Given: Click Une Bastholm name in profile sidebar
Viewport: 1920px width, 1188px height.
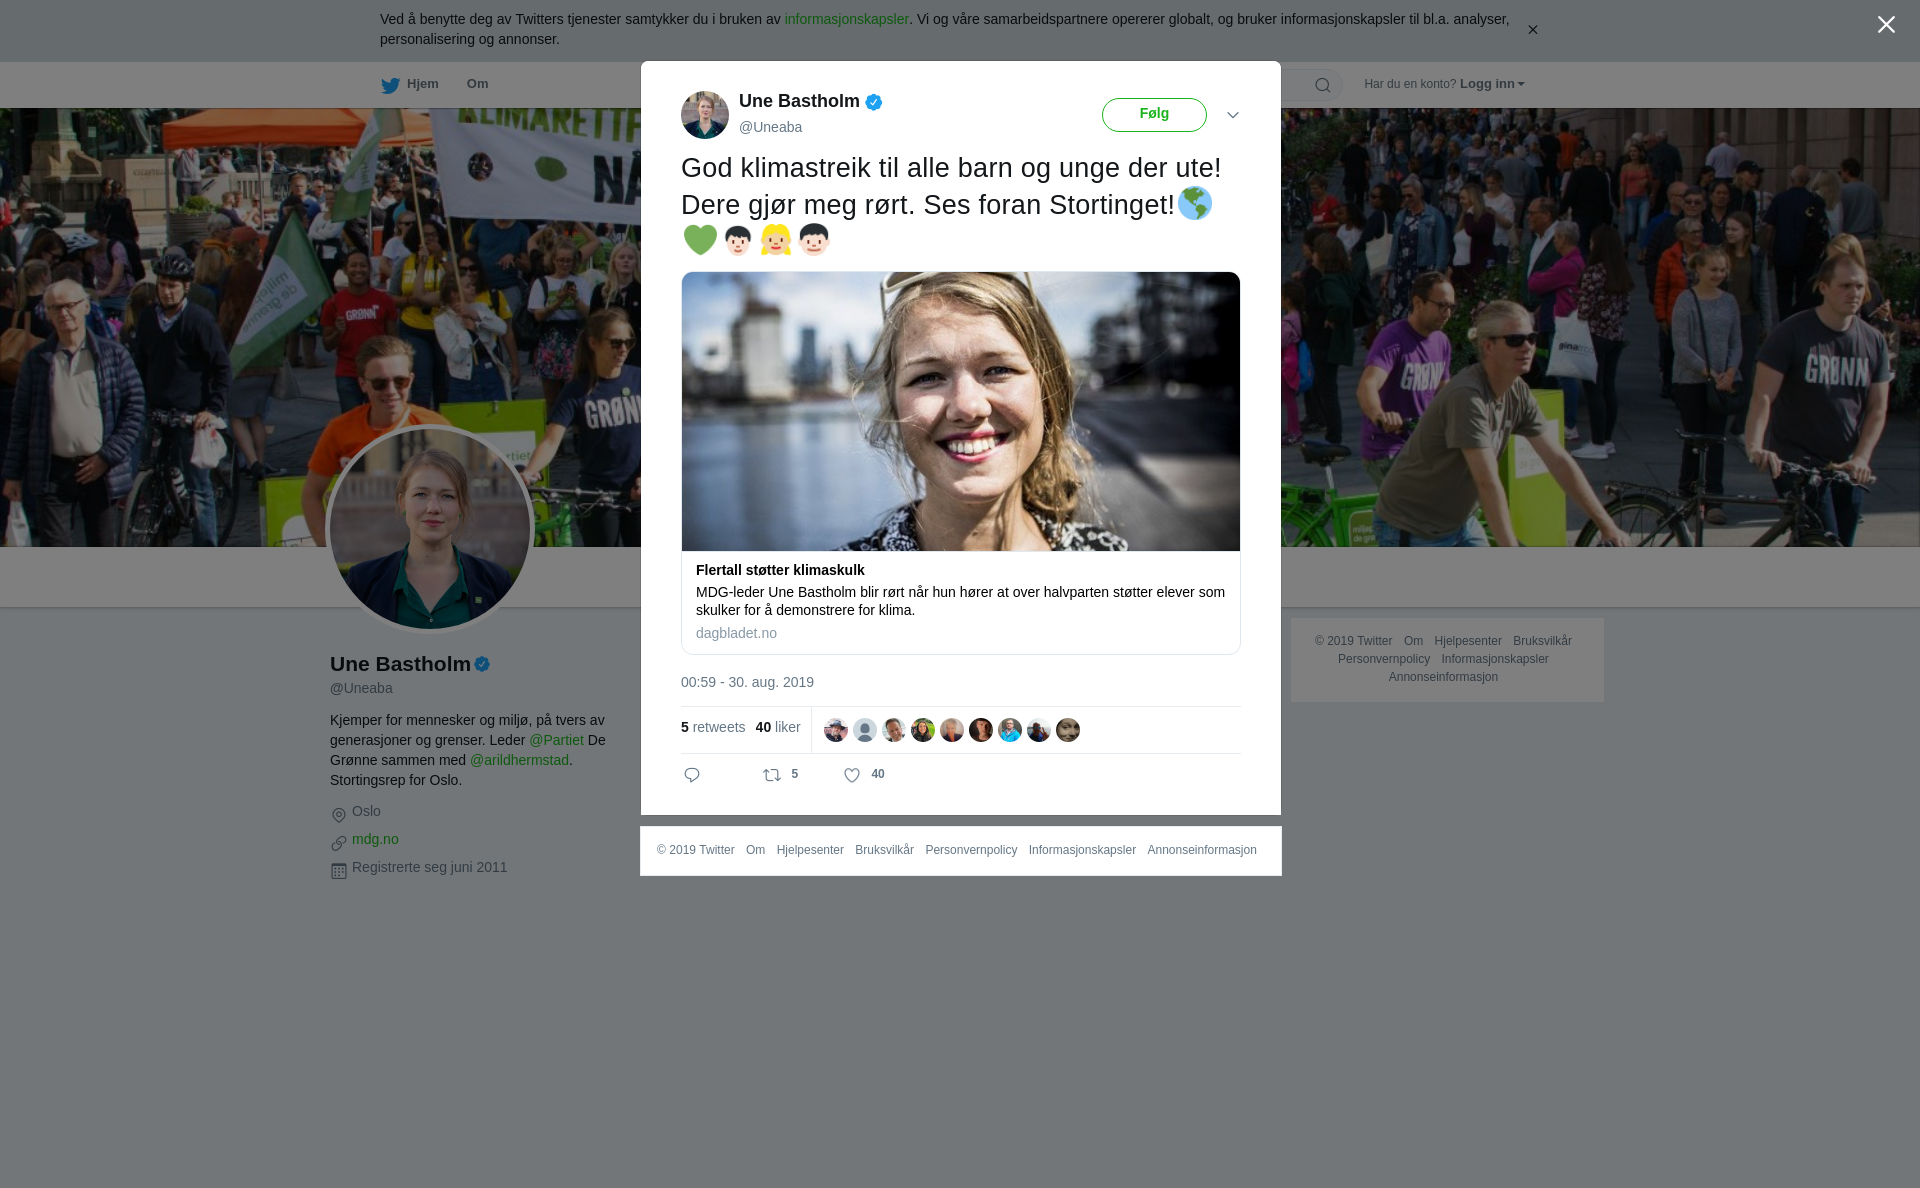Looking at the screenshot, I should pyautogui.click(x=400, y=664).
